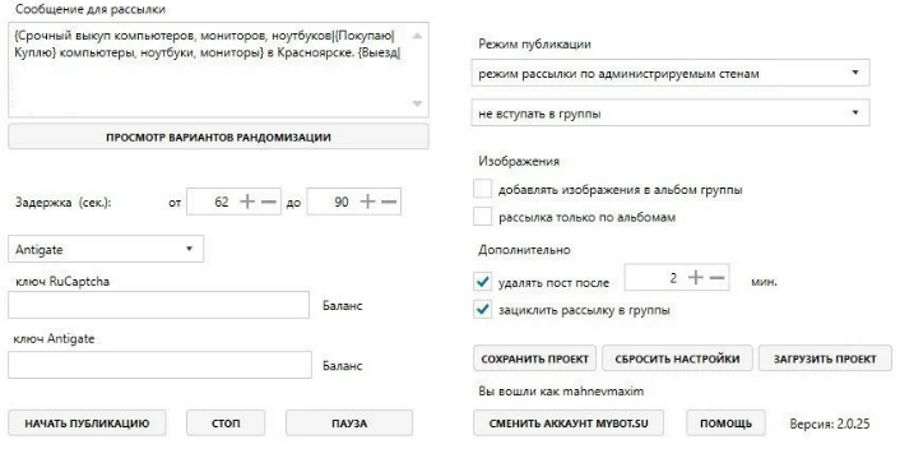This screenshot has width=900, height=449.
Task: Toggle 'зациклить рассылку в группы' checkbox
Action: point(483,310)
